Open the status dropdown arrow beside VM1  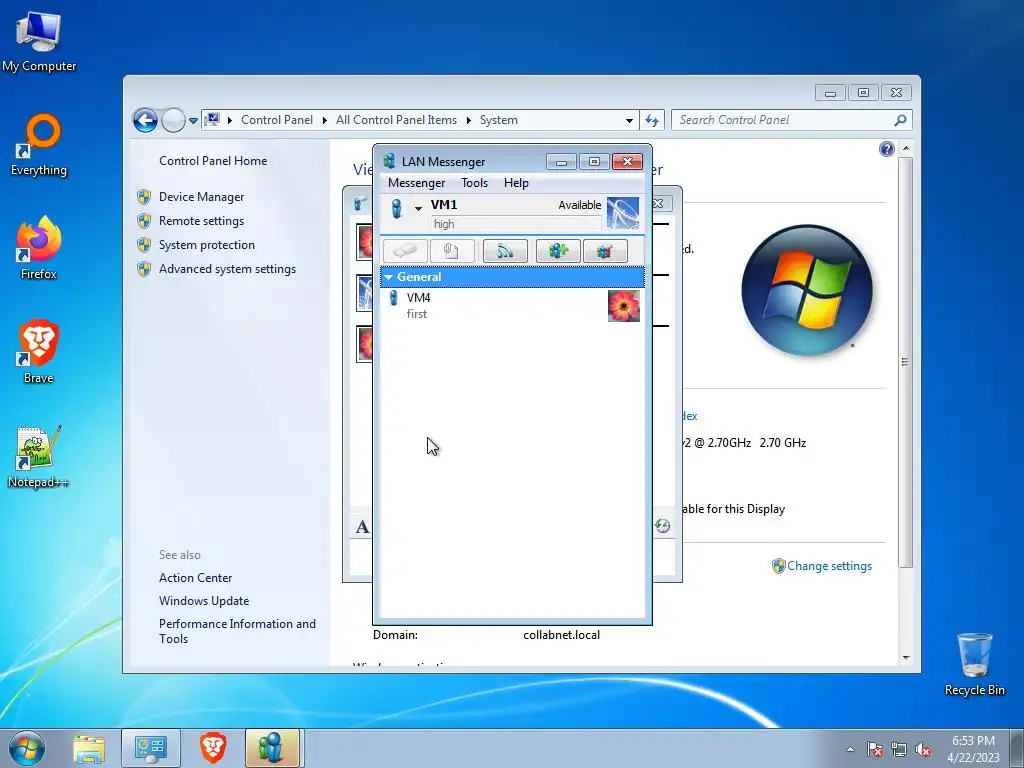tap(418, 208)
